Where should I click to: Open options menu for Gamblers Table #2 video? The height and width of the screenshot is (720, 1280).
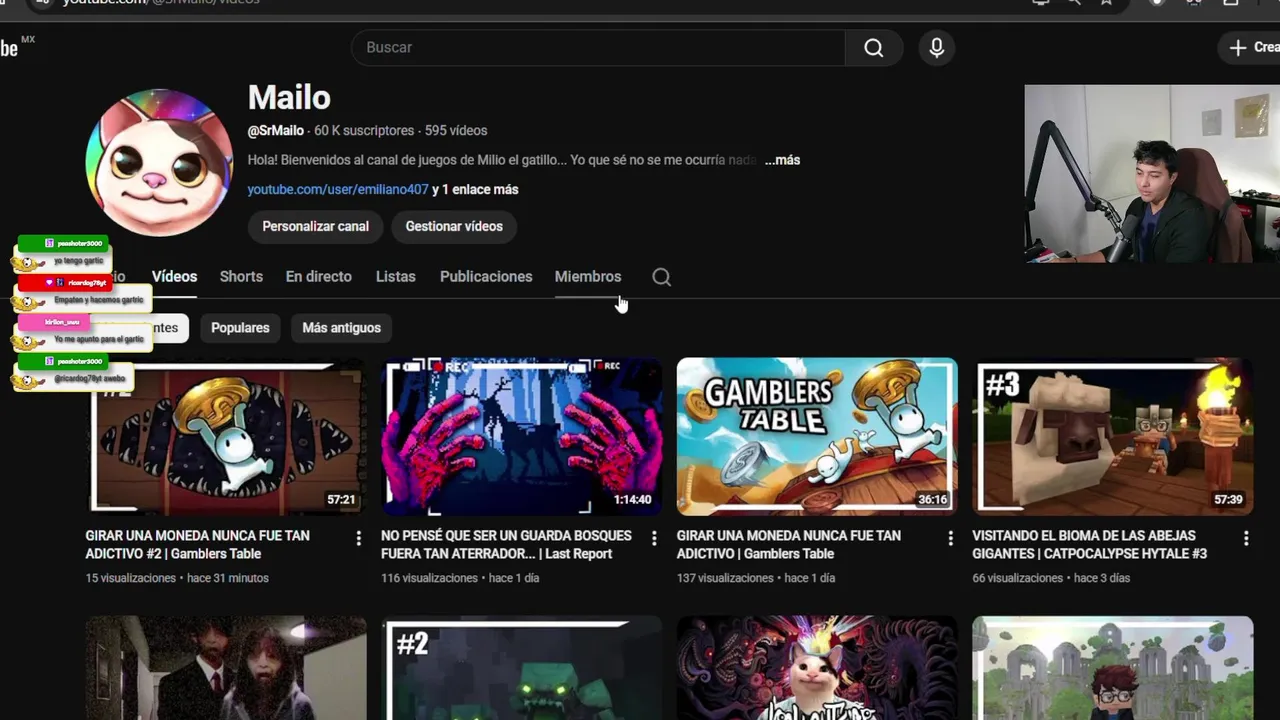click(358, 539)
